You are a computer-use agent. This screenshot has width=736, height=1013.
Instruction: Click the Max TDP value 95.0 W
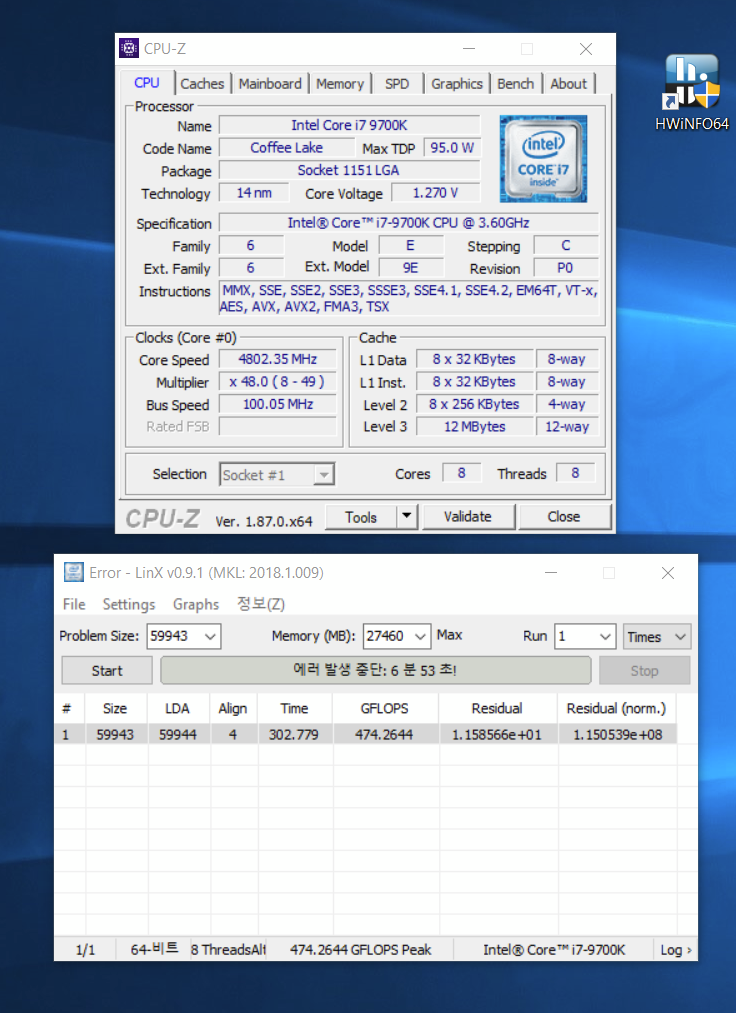point(452,148)
